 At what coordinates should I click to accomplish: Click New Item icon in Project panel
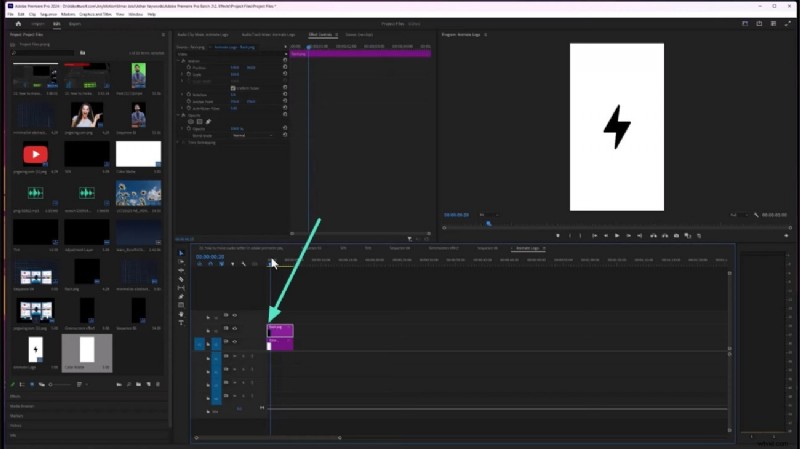[148, 384]
